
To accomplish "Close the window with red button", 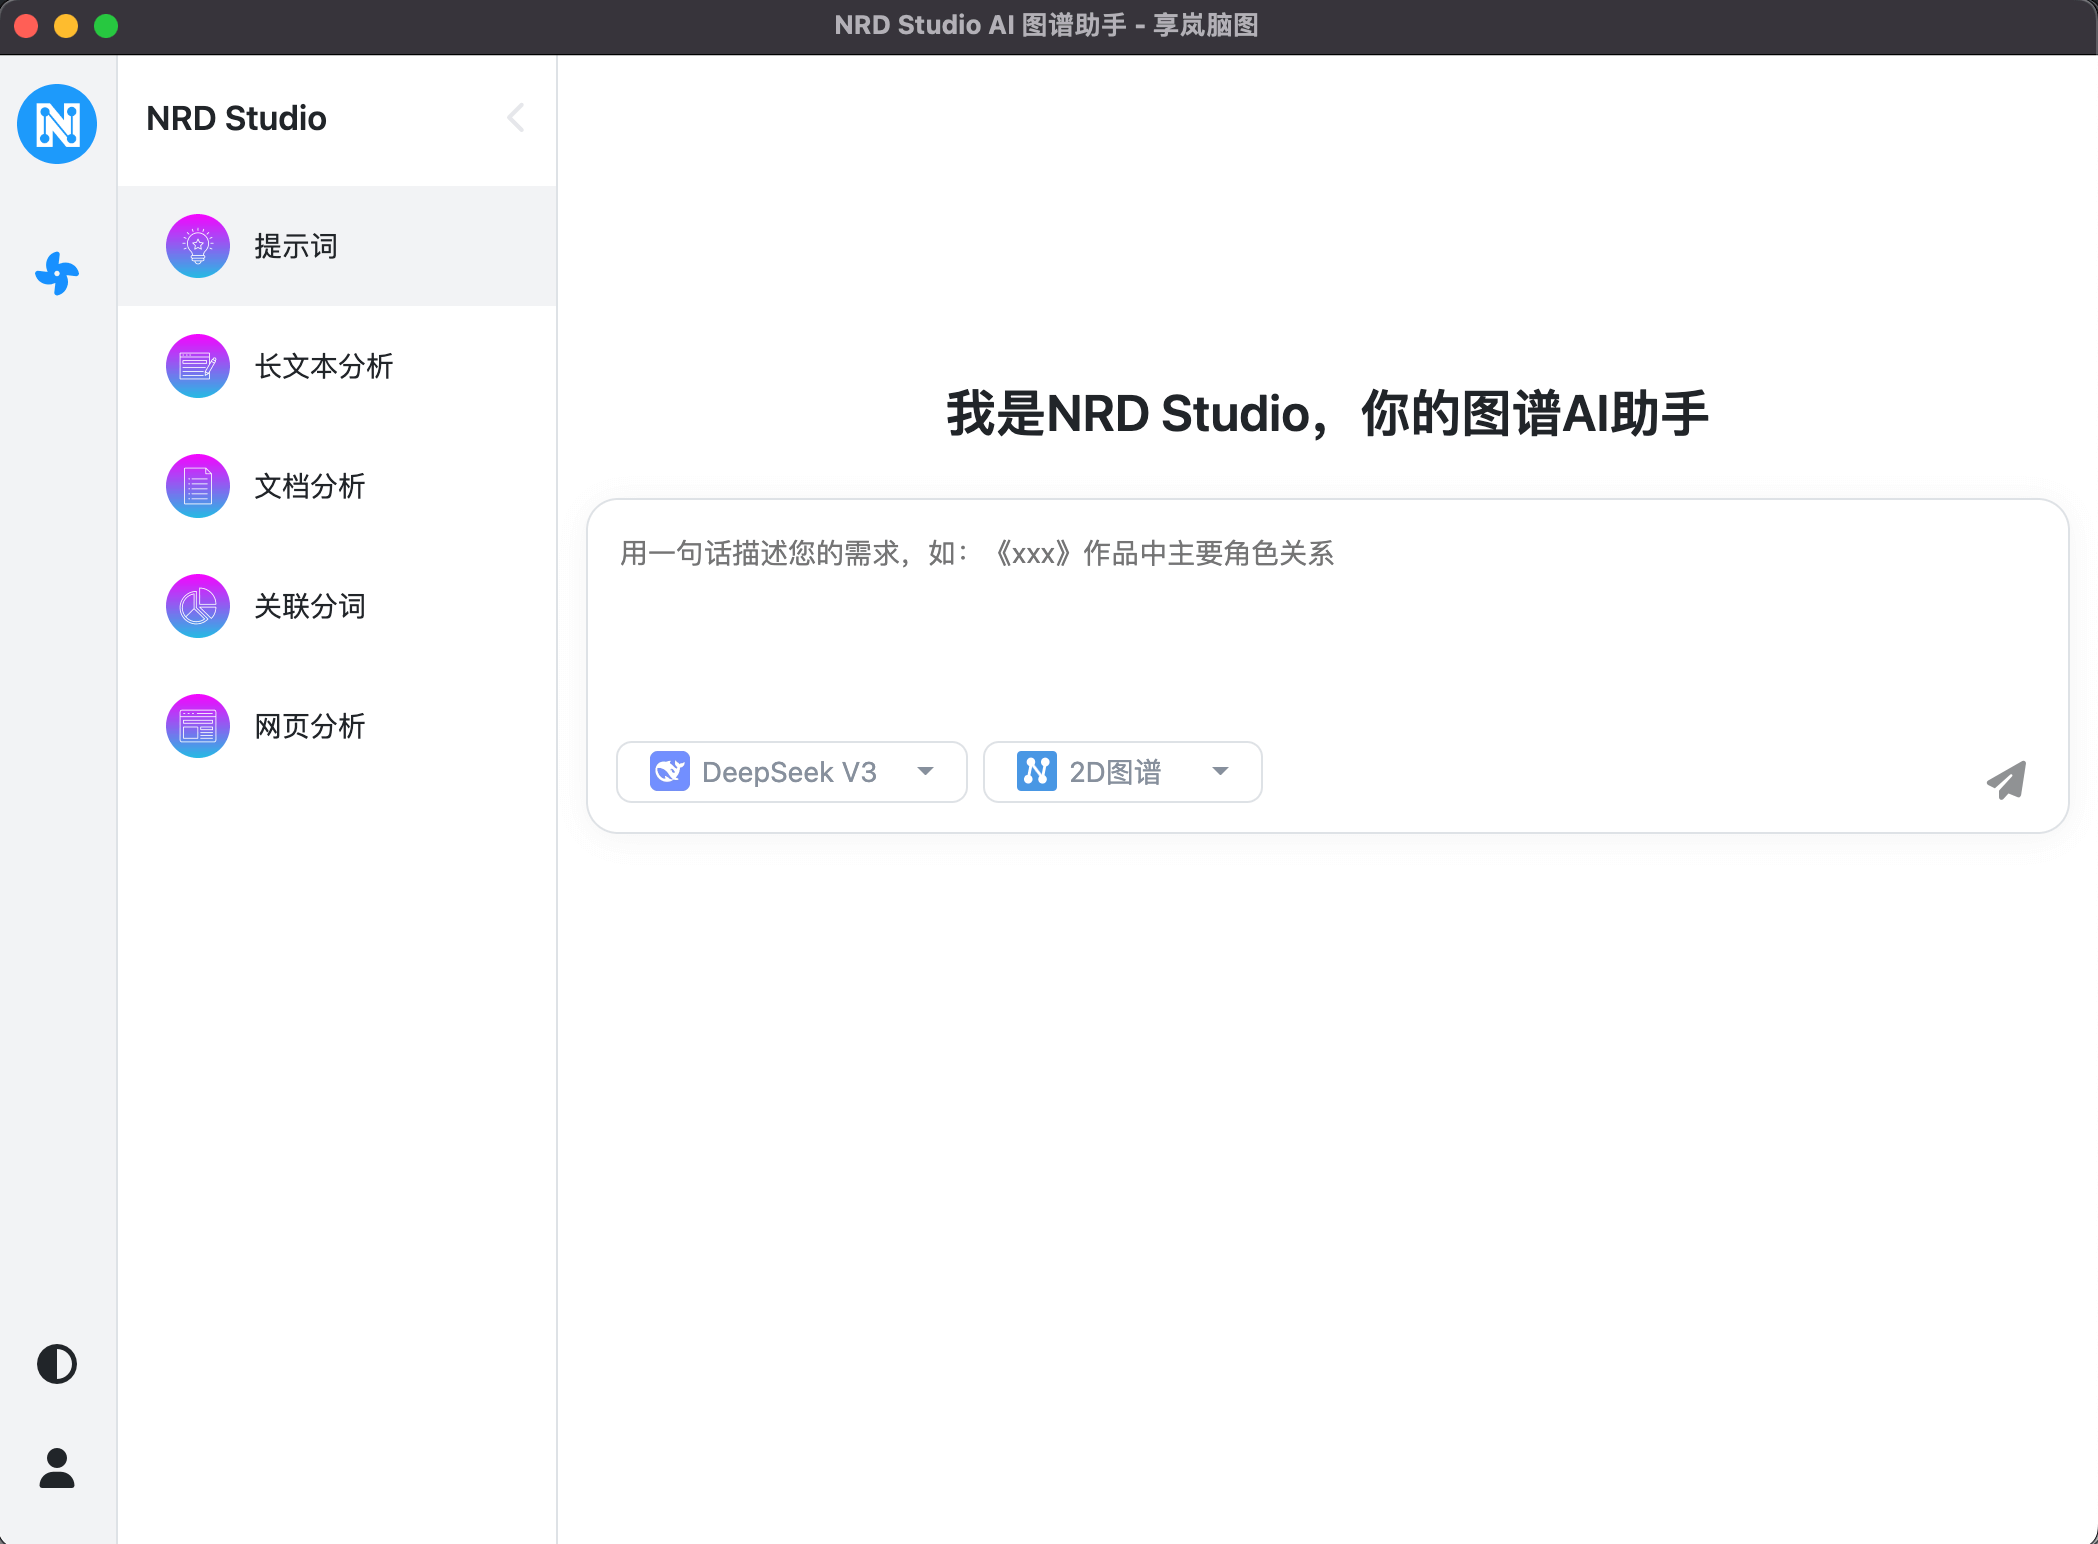I will (26, 26).
